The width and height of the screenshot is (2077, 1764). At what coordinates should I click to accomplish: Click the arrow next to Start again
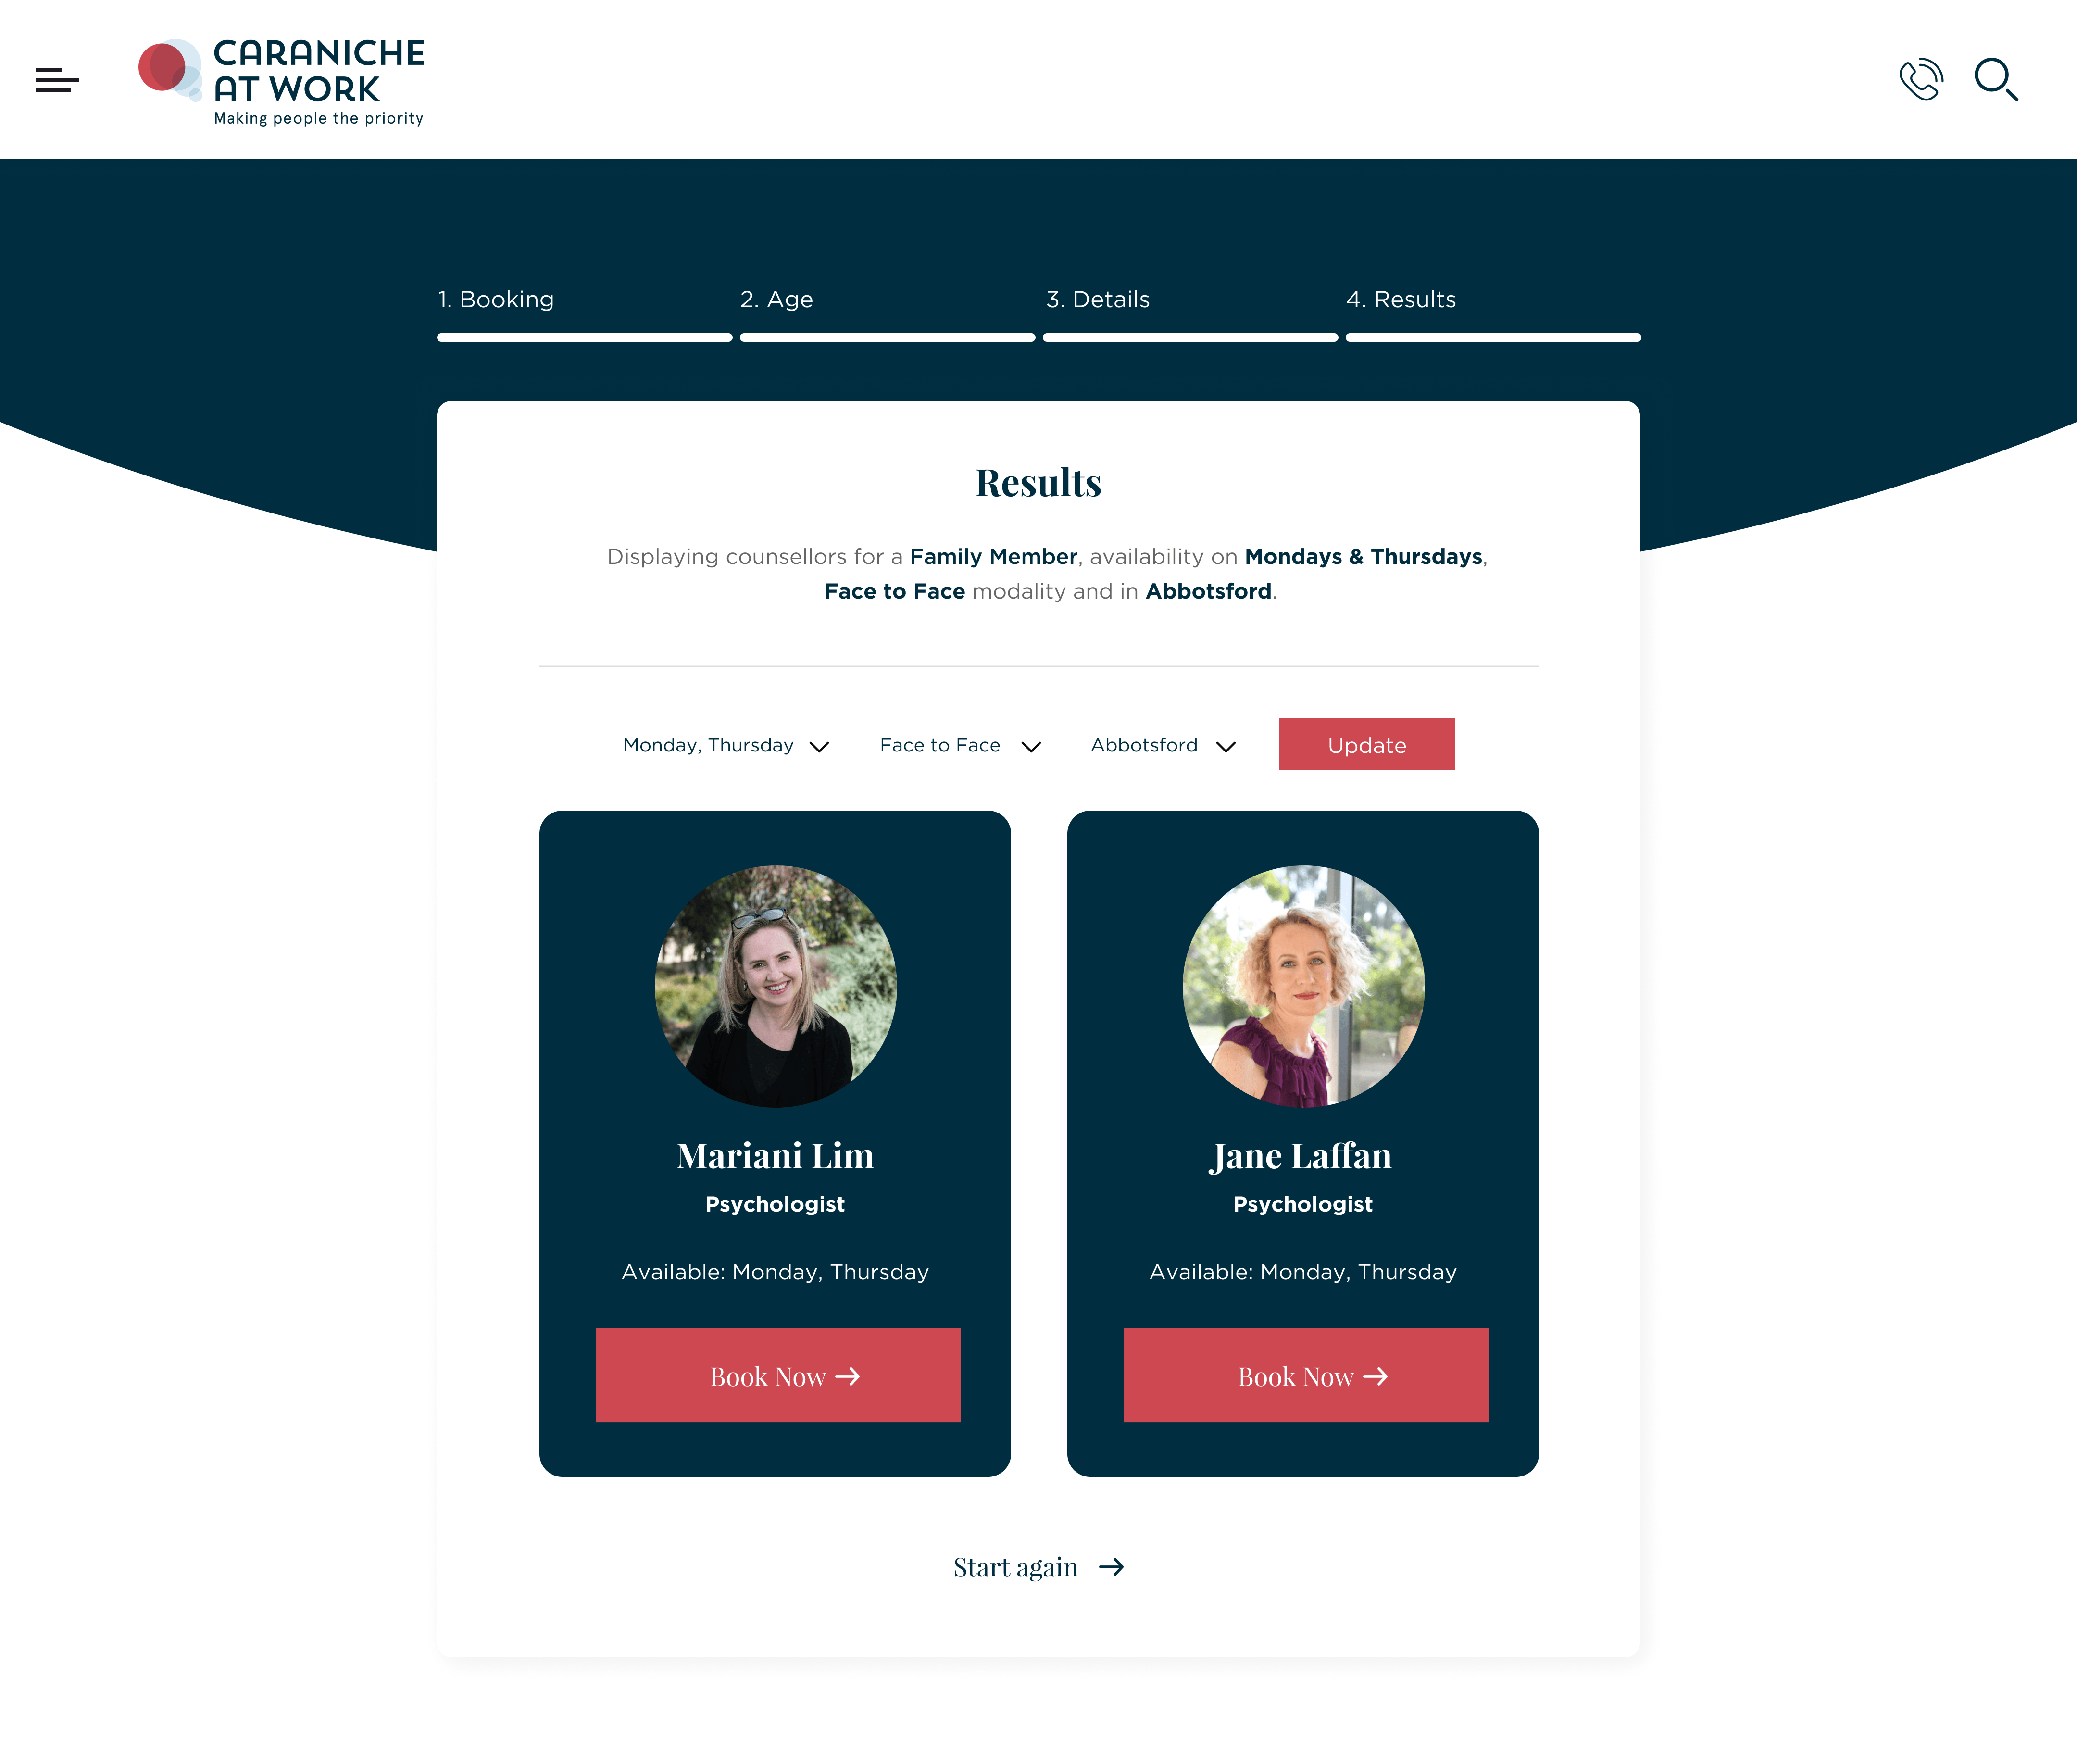pos(1111,1567)
